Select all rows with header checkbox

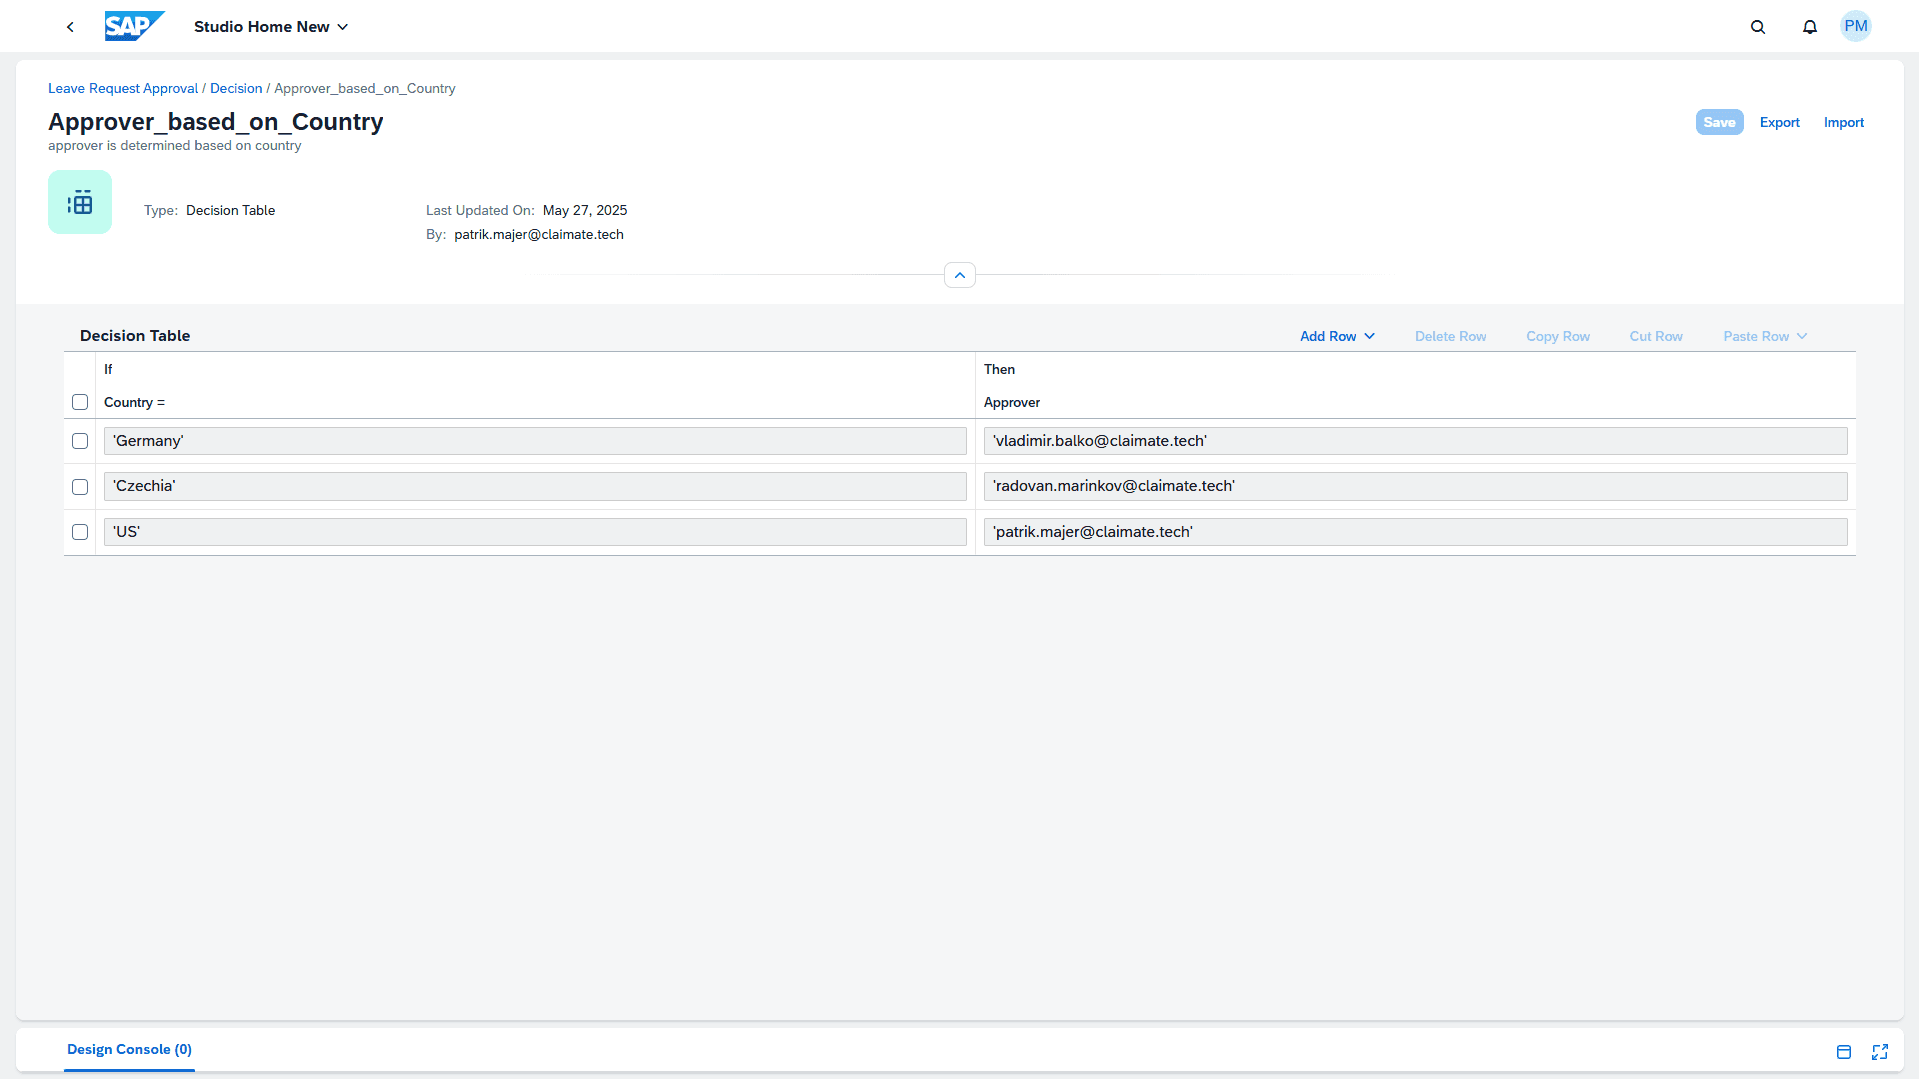[80, 402]
